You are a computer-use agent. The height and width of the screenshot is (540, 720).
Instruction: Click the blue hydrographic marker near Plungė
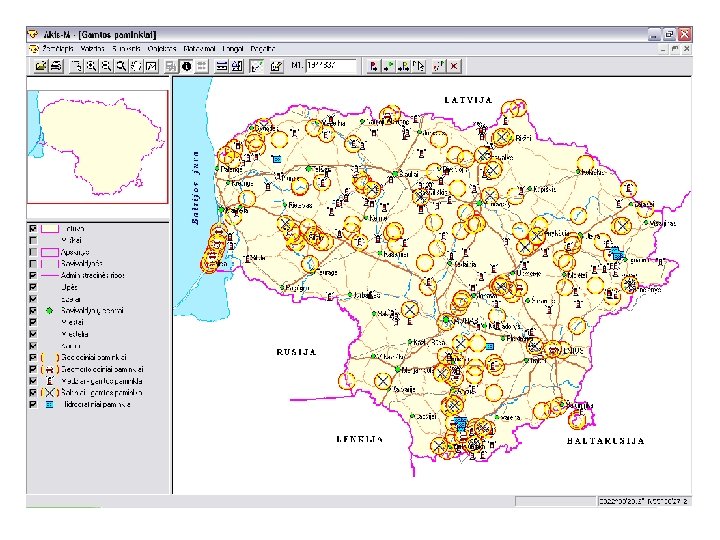point(276,159)
